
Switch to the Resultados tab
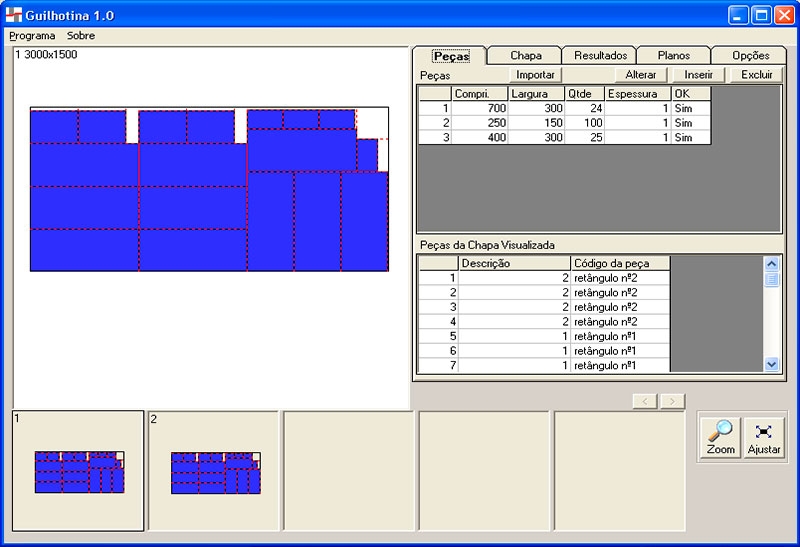600,56
